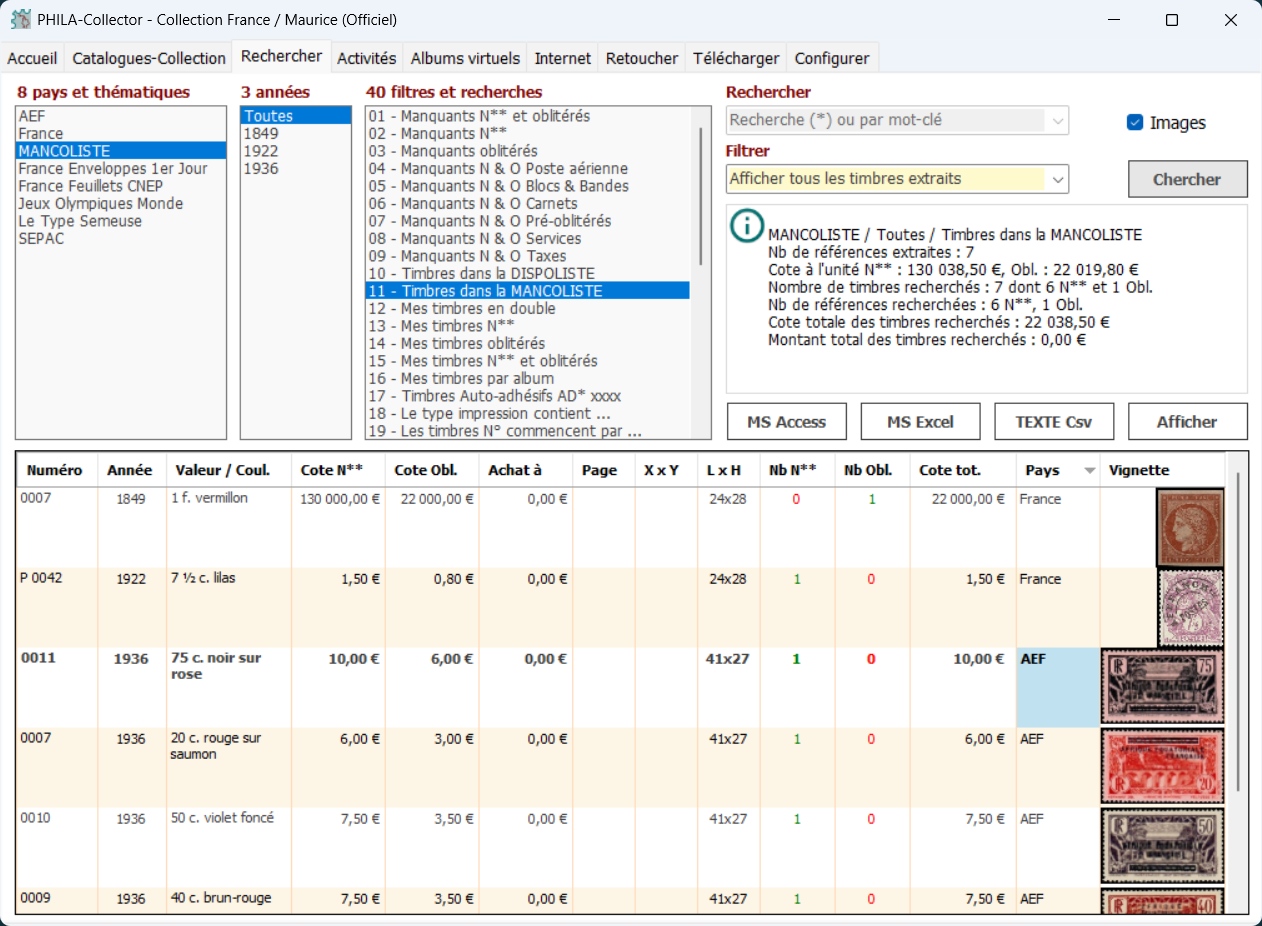1262x926 pixels.
Task: Click the 1 f. vermillon stamp thumbnail
Action: pos(1189,527)
